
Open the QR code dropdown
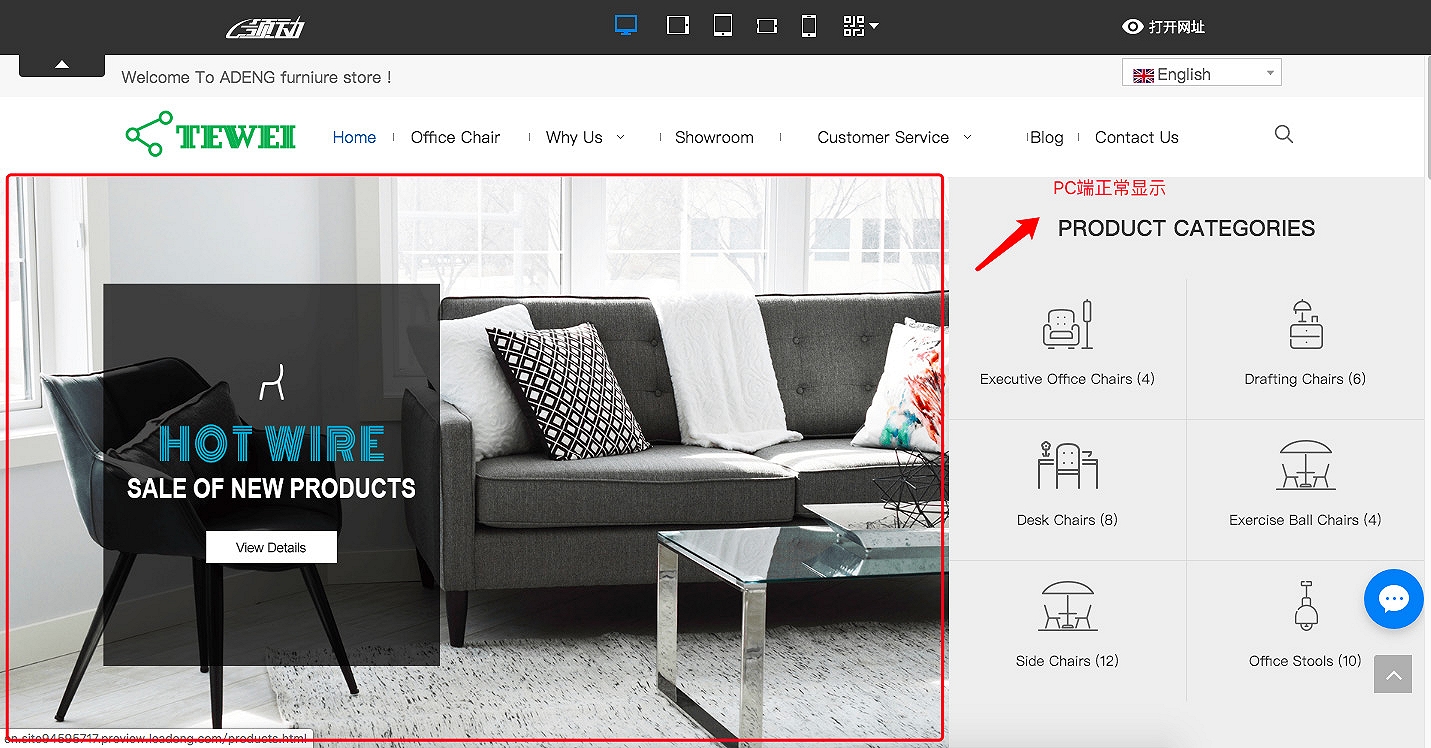(x=860, y=26)
